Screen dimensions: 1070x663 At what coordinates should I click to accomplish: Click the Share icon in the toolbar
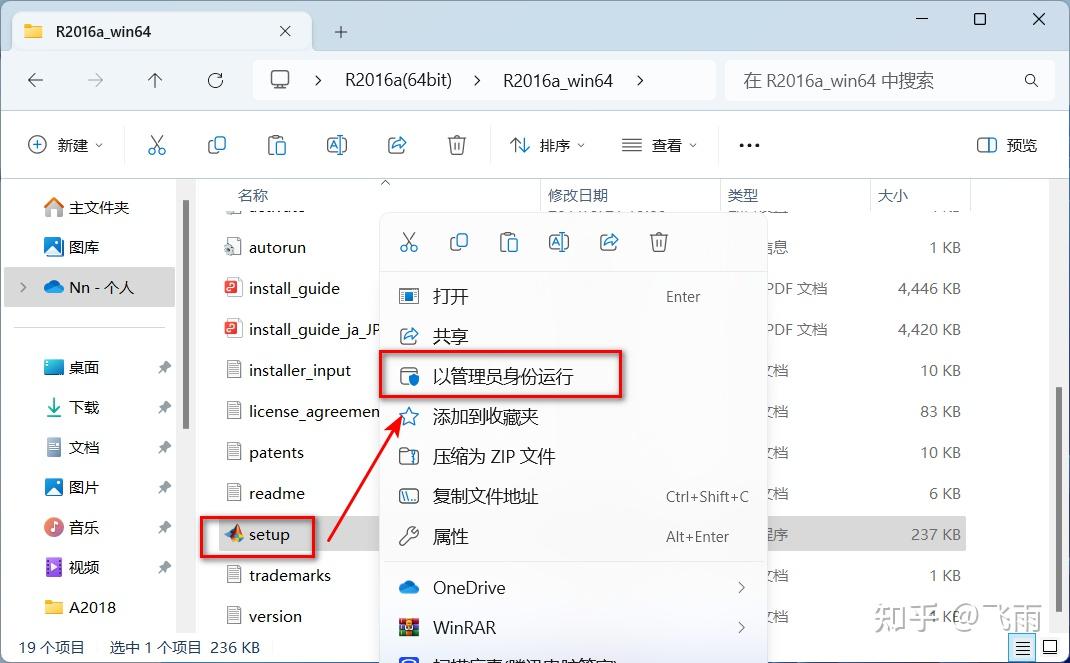(x=397, y=145)
